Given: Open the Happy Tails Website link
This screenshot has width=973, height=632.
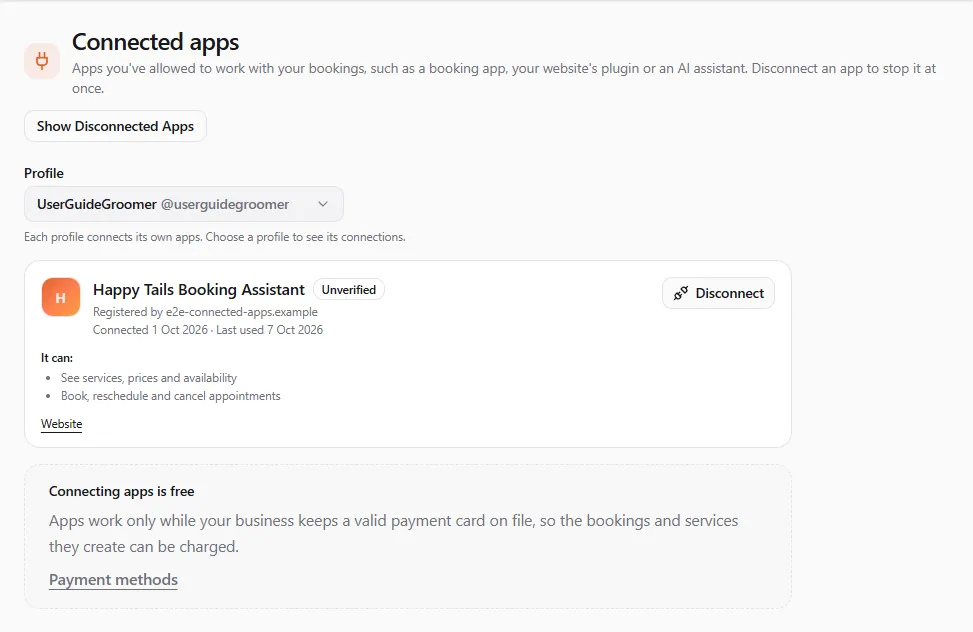Looking at the screenshot, I should point(61,424).
